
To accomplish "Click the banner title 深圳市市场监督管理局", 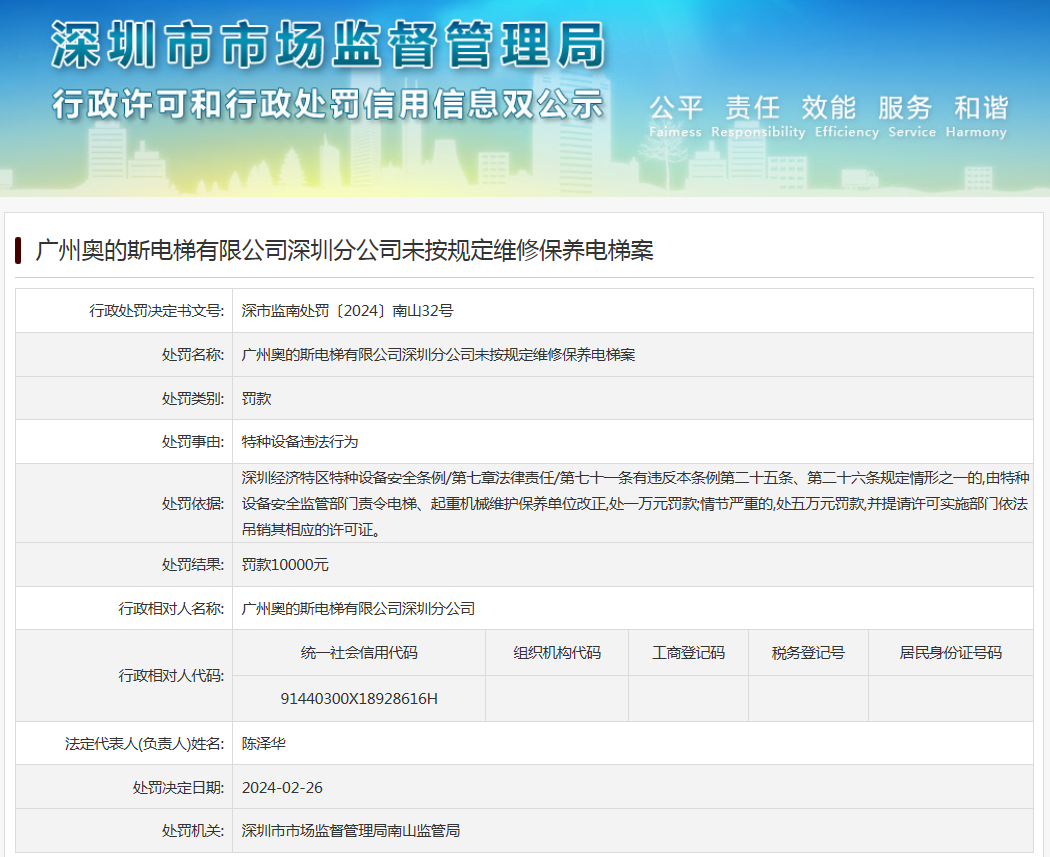I will [328, 45].
